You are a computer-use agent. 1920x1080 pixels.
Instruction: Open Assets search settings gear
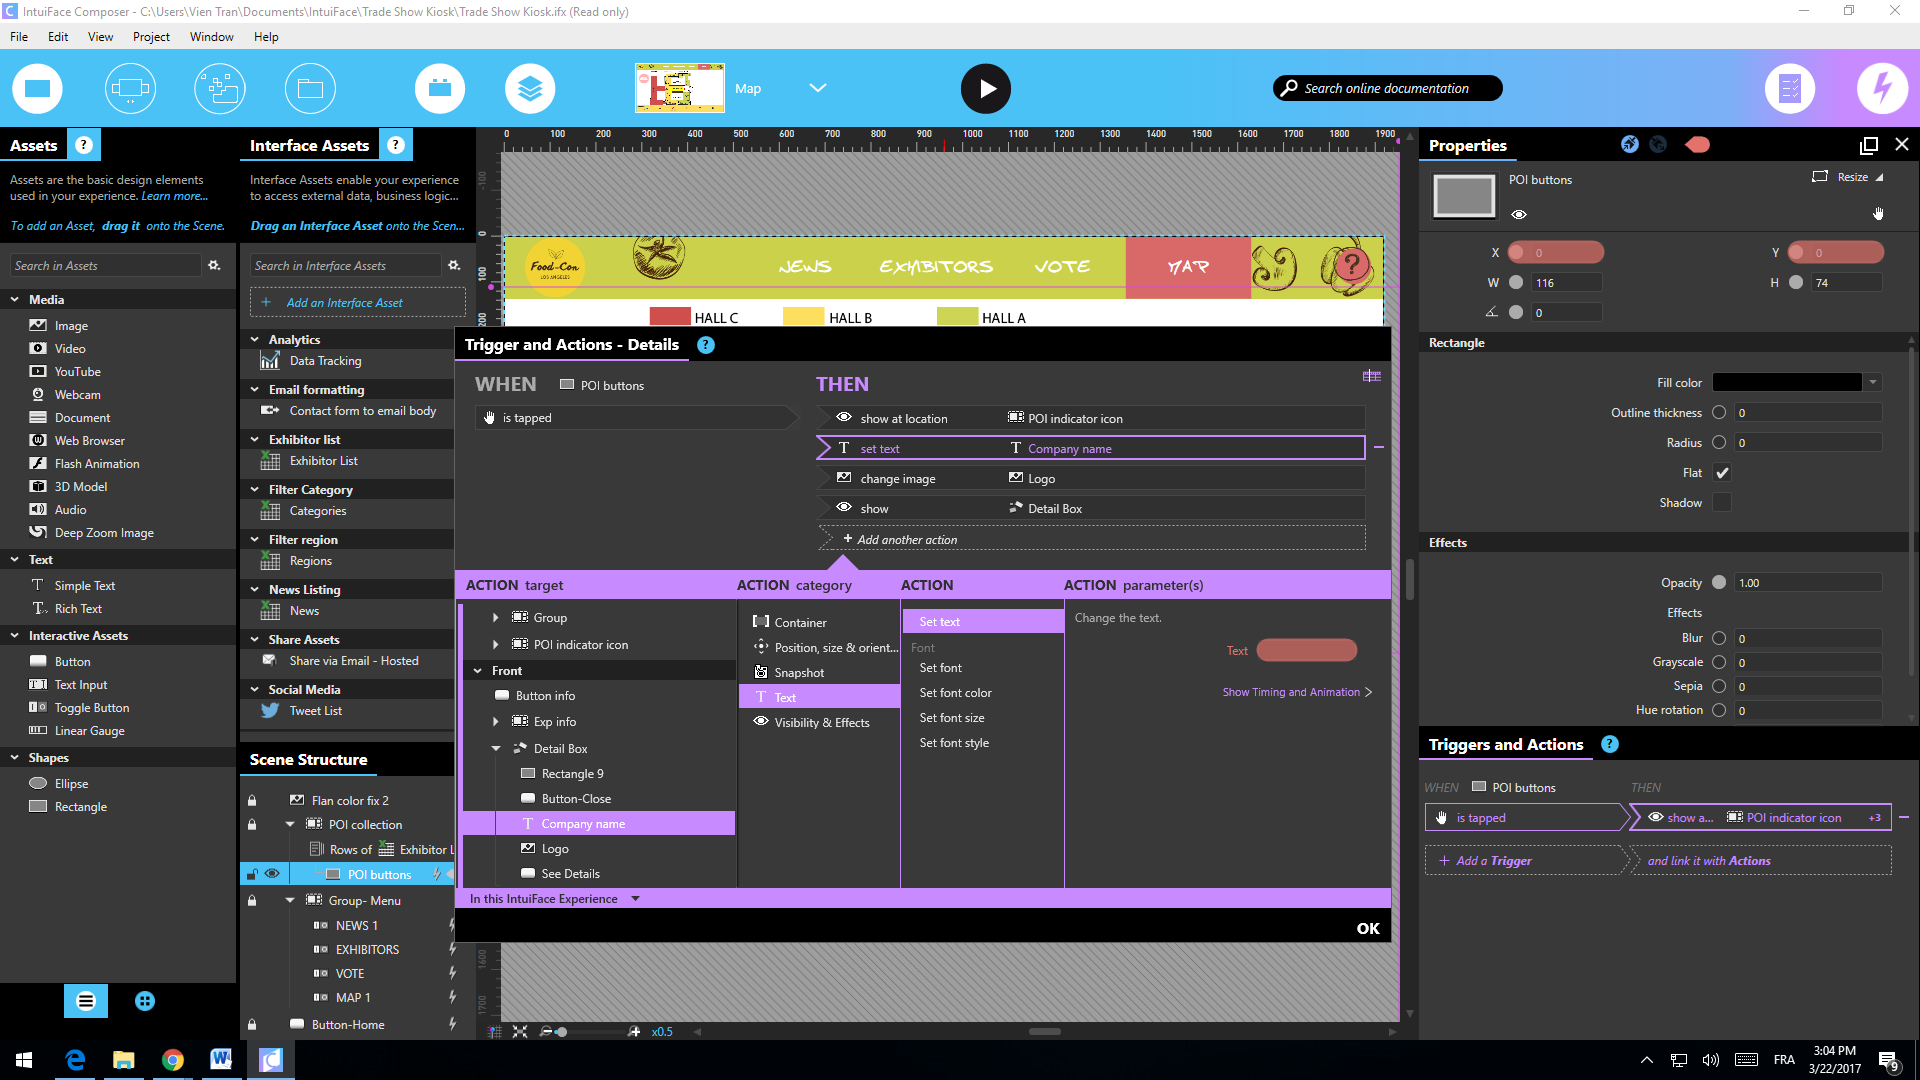tap(214, 265)
